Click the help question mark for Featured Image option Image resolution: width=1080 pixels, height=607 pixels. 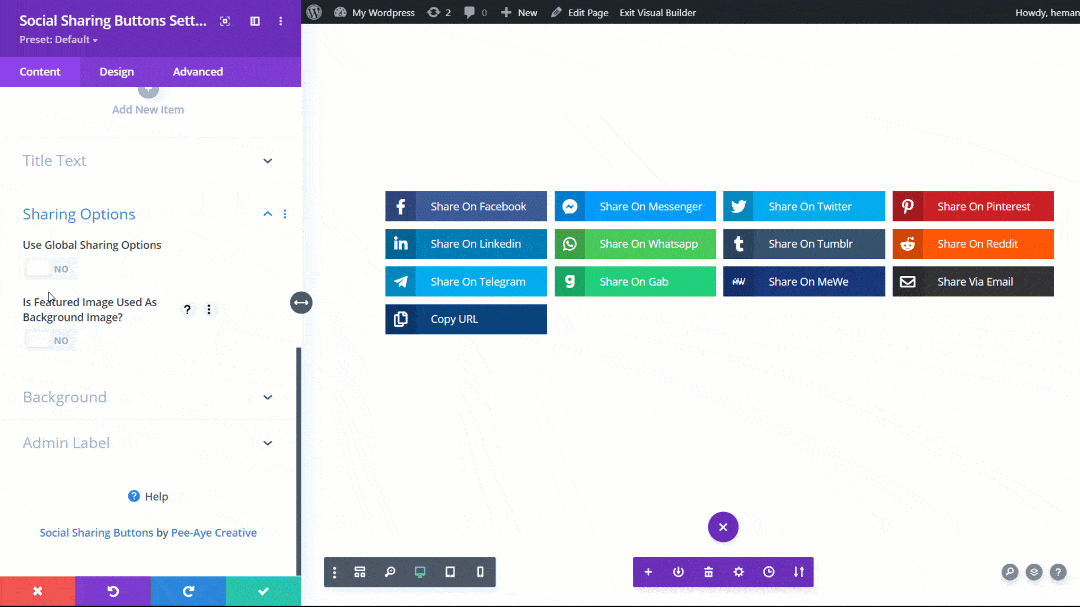tap(187, 309)
